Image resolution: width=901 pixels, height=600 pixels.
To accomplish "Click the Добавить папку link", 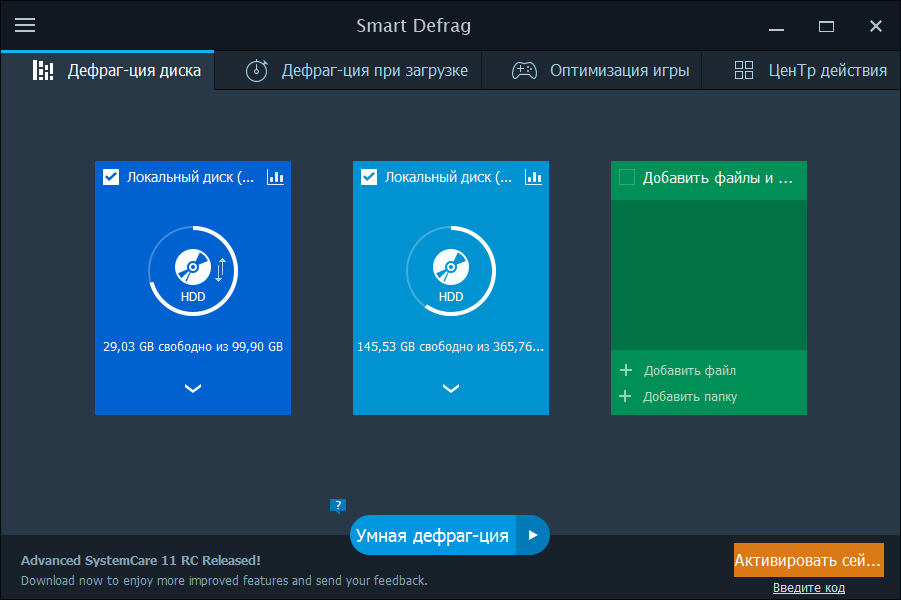I will (x=690, y=397).
